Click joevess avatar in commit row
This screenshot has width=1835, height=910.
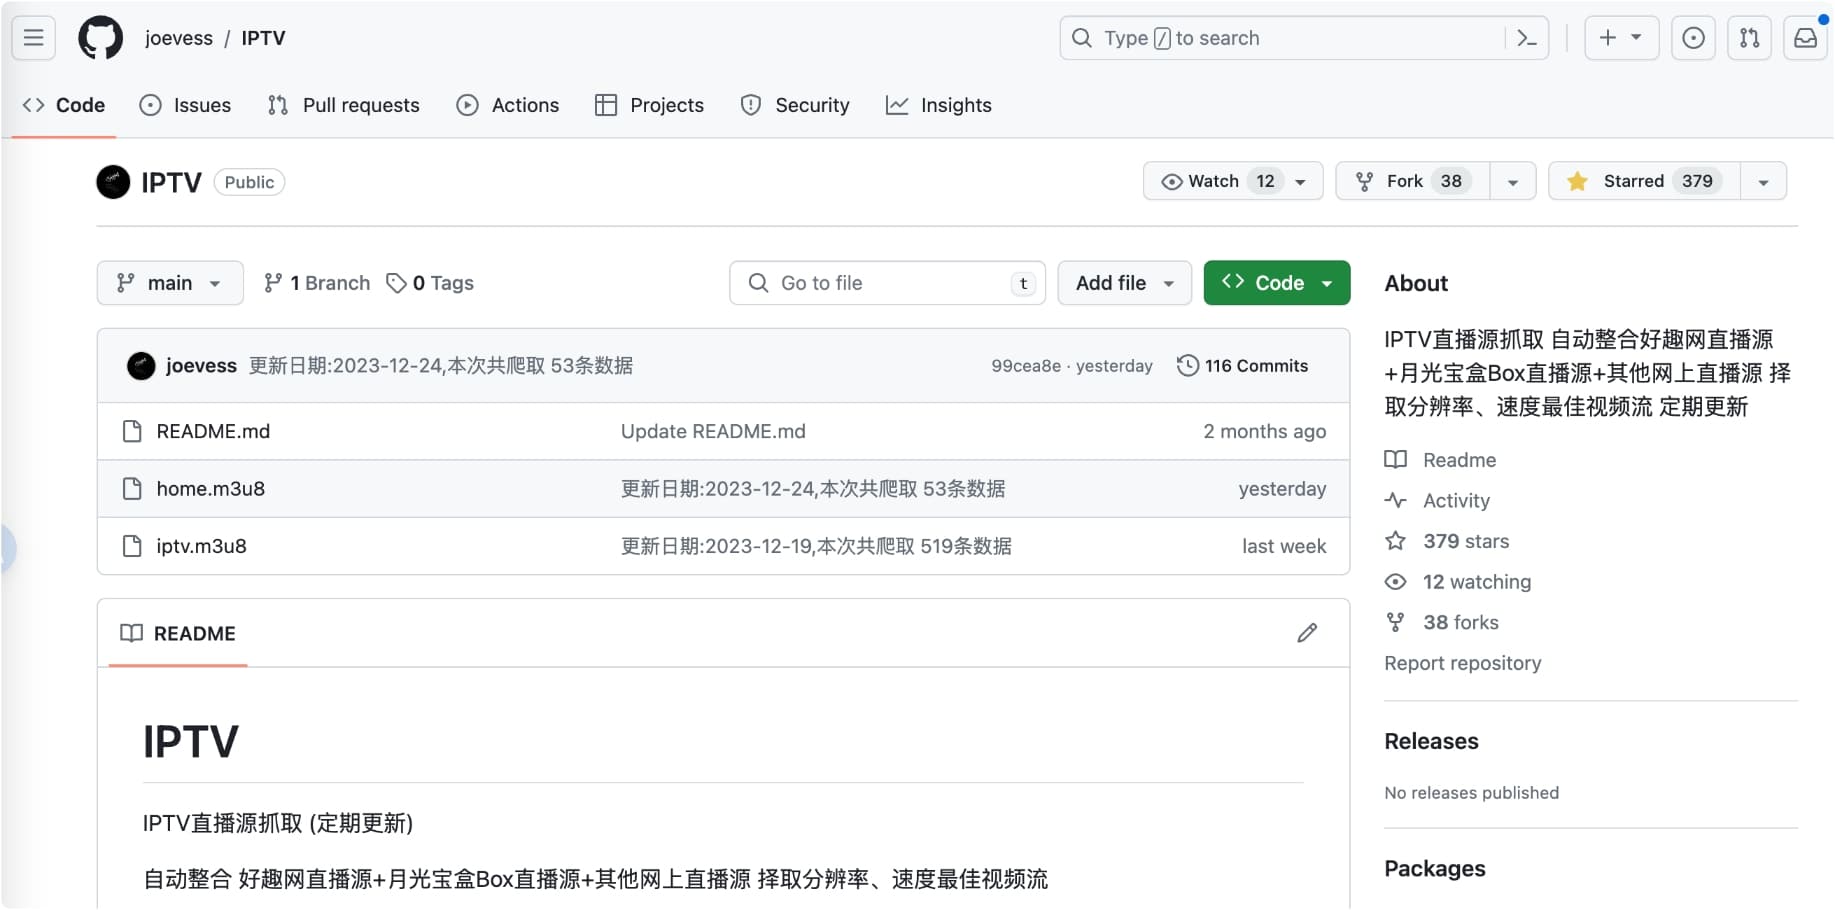[x=141, y=366]
